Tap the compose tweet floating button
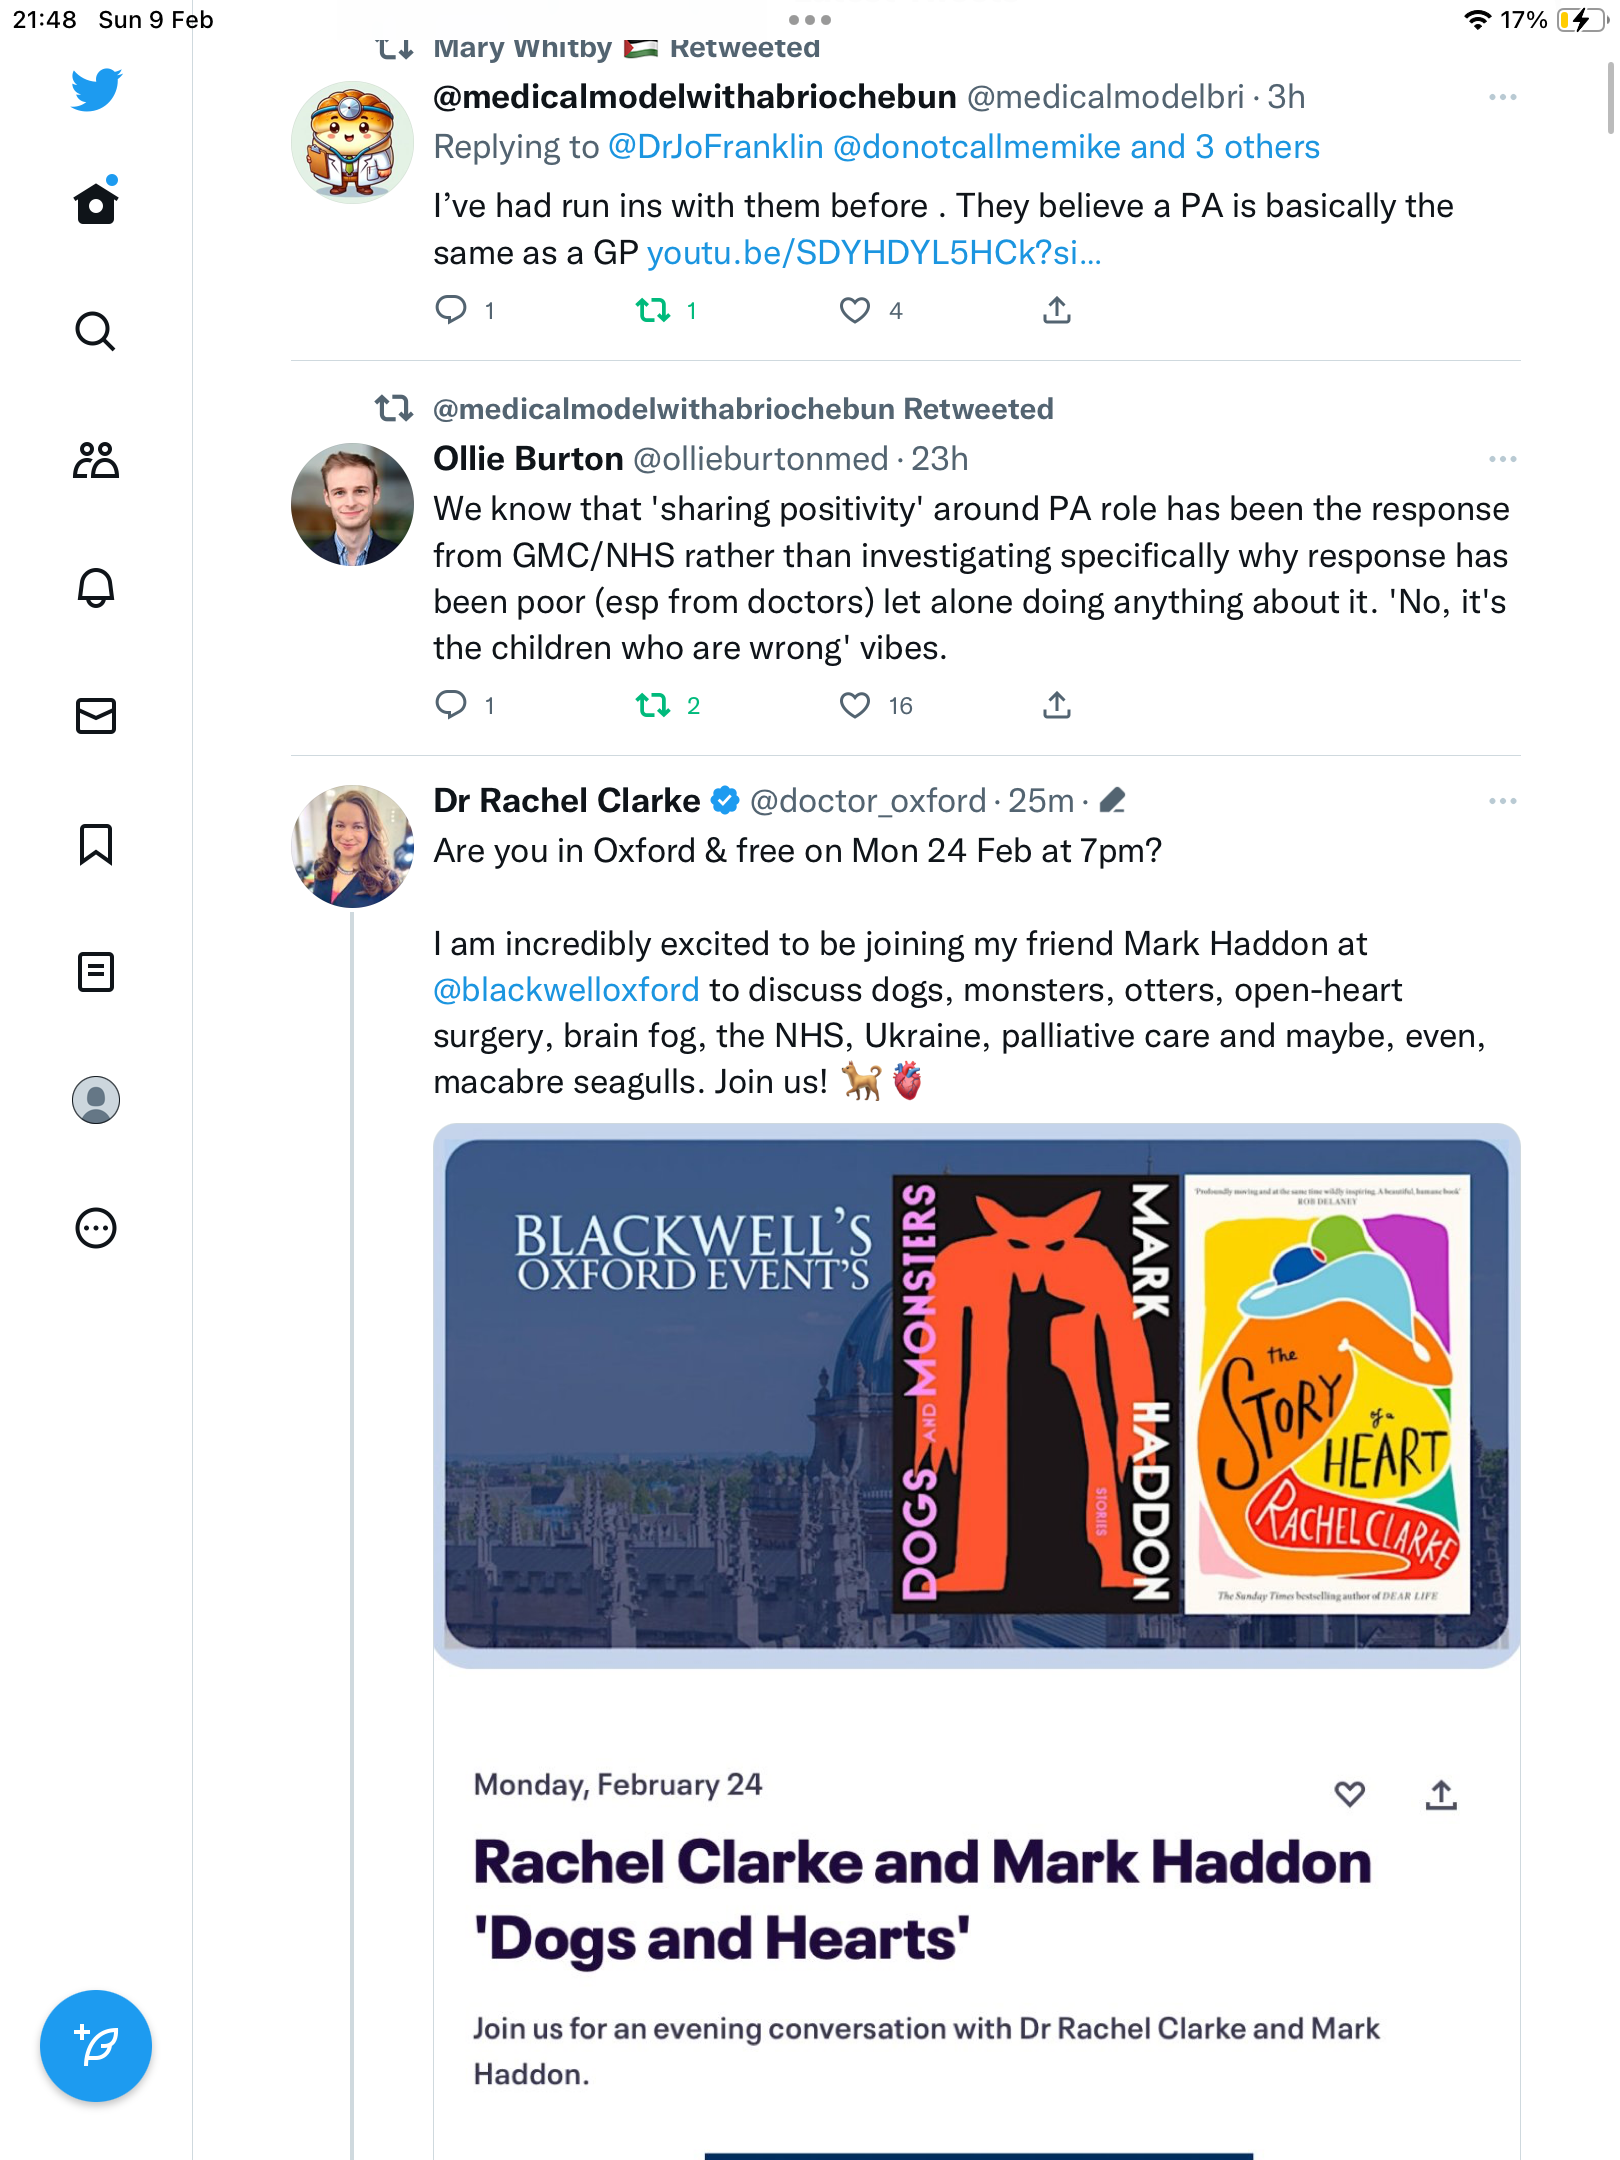 pyautogui.click(x=96, y=2046)
